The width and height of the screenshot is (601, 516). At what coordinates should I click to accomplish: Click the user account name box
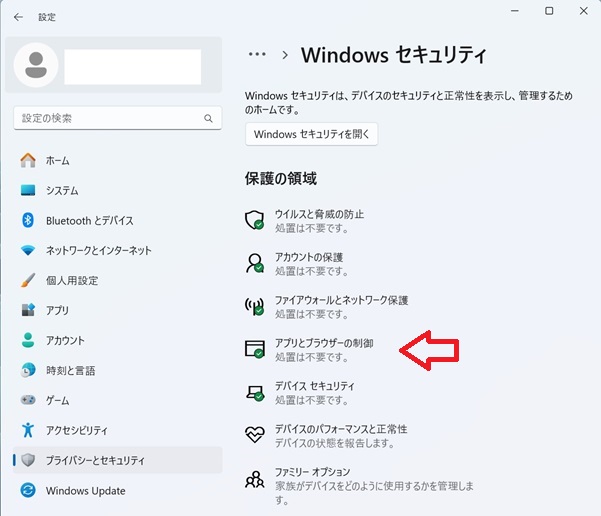point(133,67)
